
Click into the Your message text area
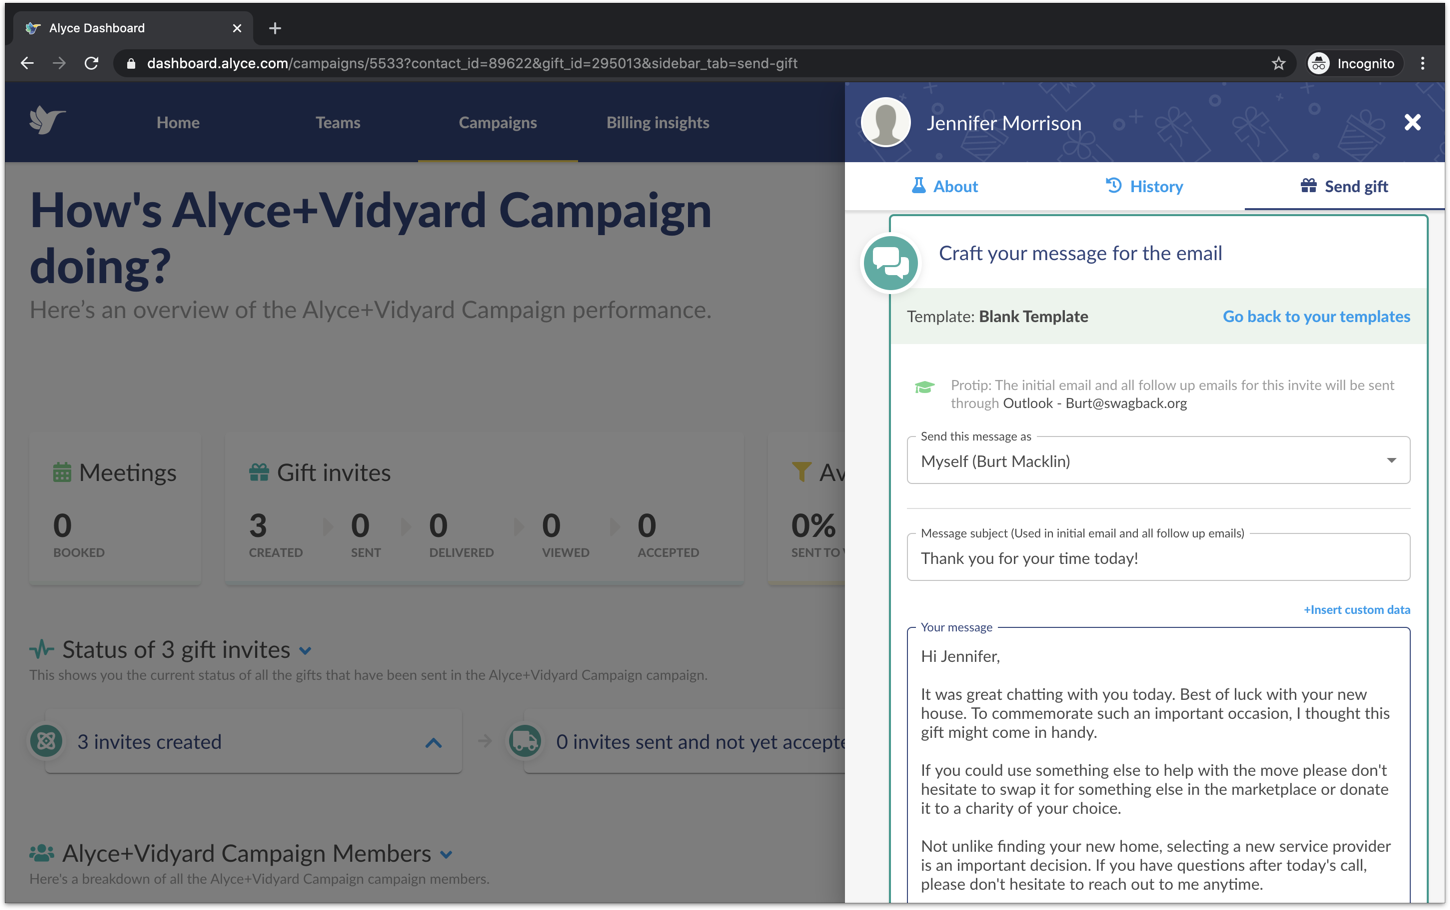pos(1158,766)
